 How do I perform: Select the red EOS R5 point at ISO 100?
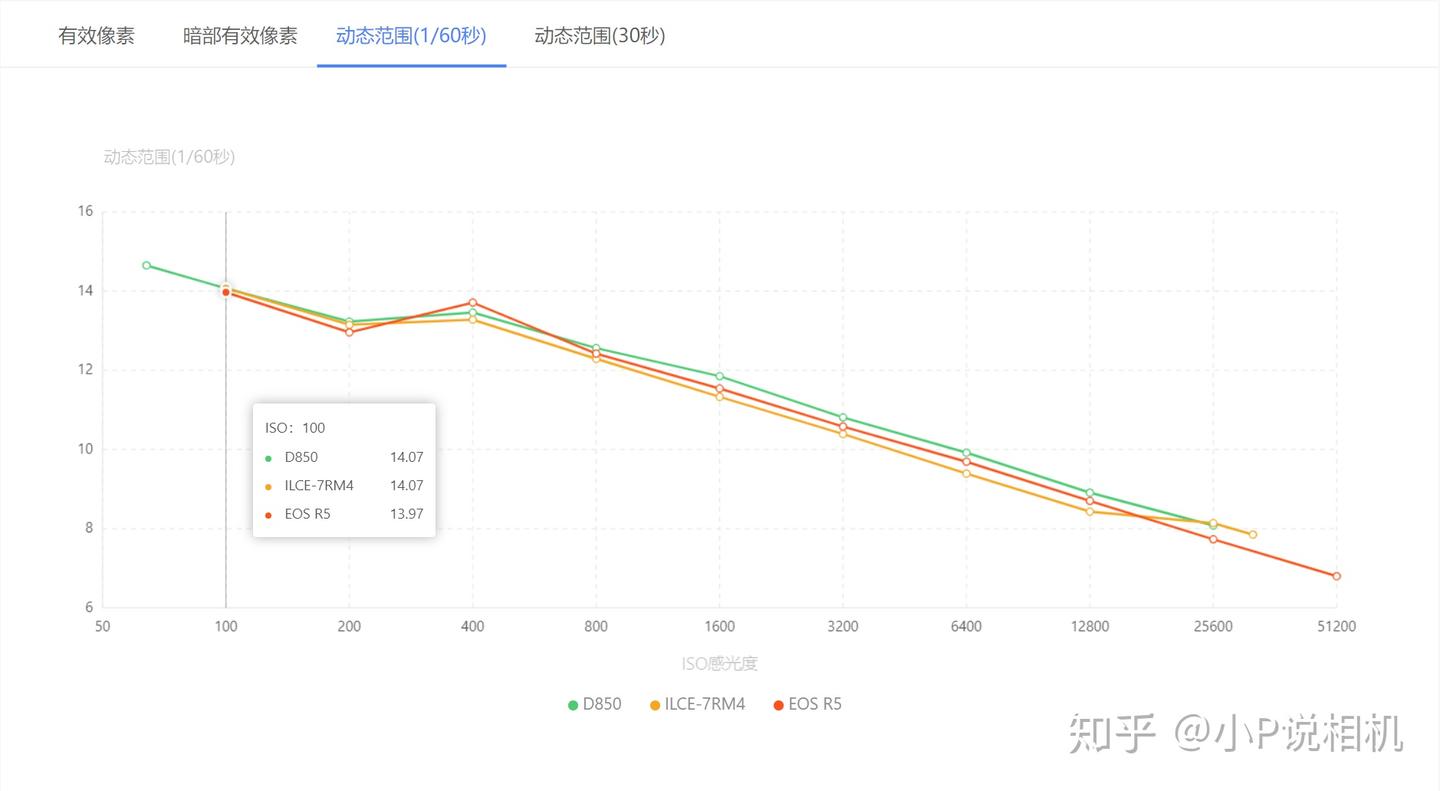(226, 292)
